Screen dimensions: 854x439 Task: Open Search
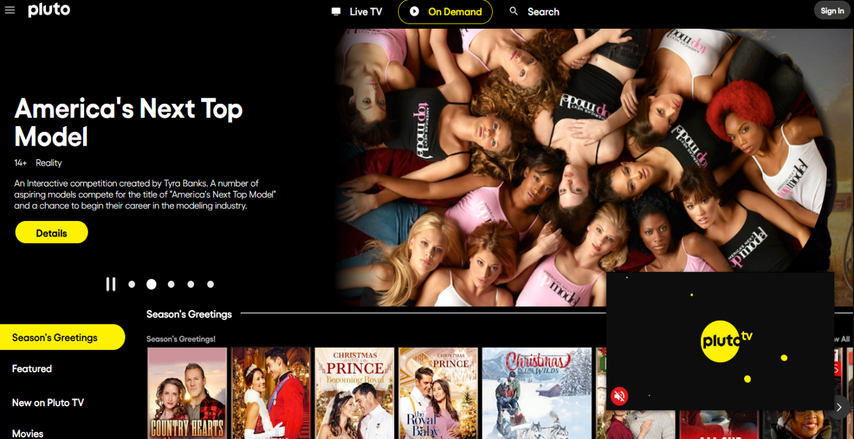[x=534, y=11]
